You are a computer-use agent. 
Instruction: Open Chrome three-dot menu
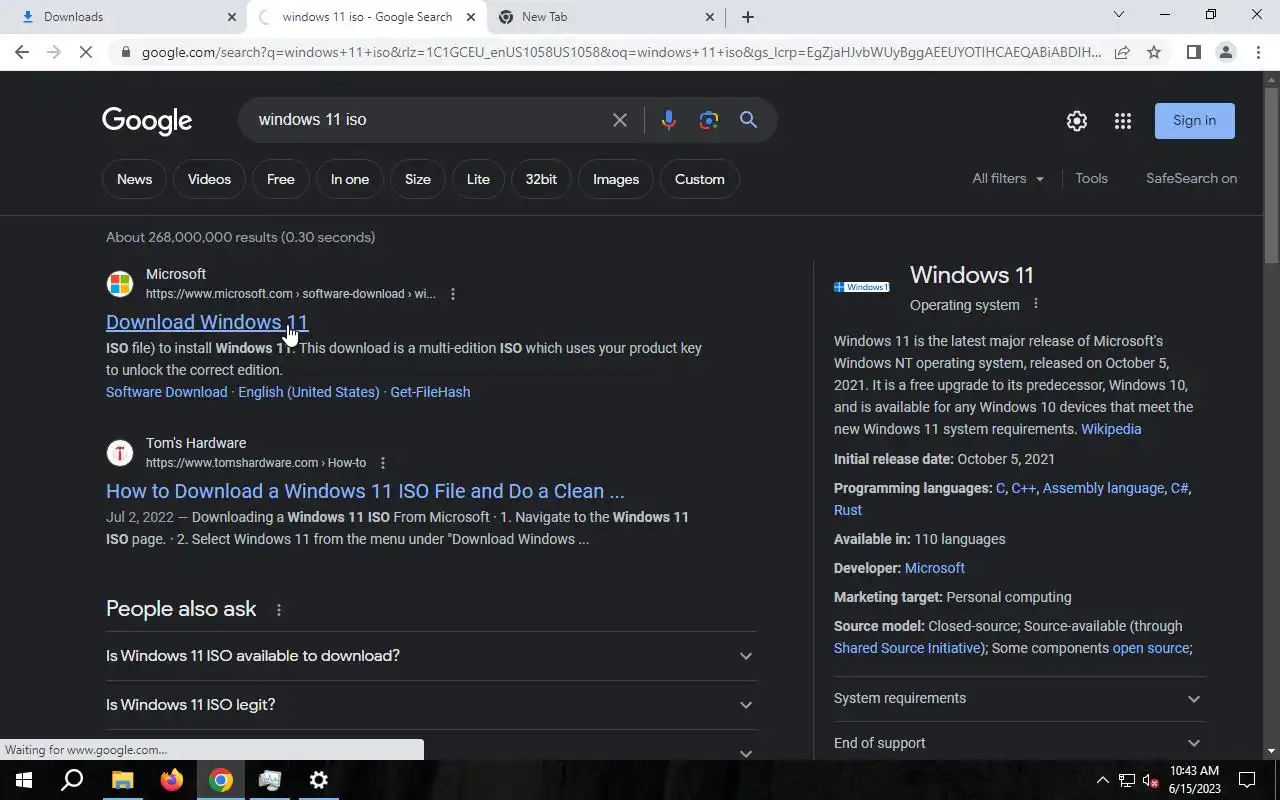[1258, 52]
